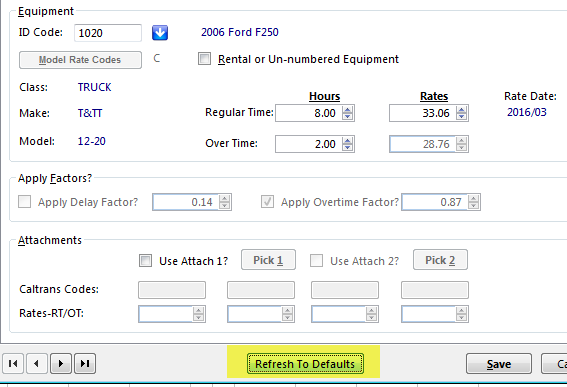Enable Use Attach 2 checkbox

(x=316, y=260)
